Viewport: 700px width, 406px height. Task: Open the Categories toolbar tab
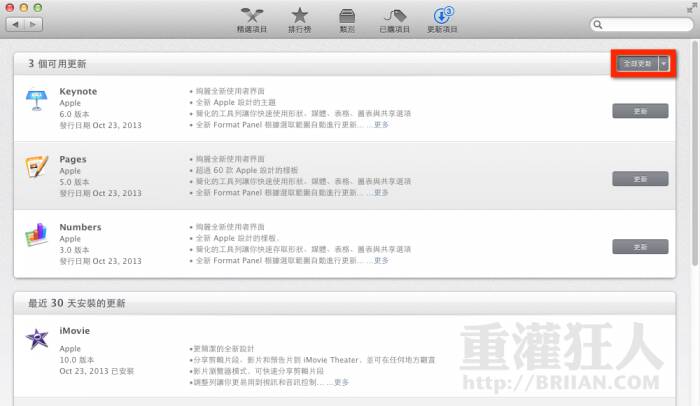click(347, 20)
